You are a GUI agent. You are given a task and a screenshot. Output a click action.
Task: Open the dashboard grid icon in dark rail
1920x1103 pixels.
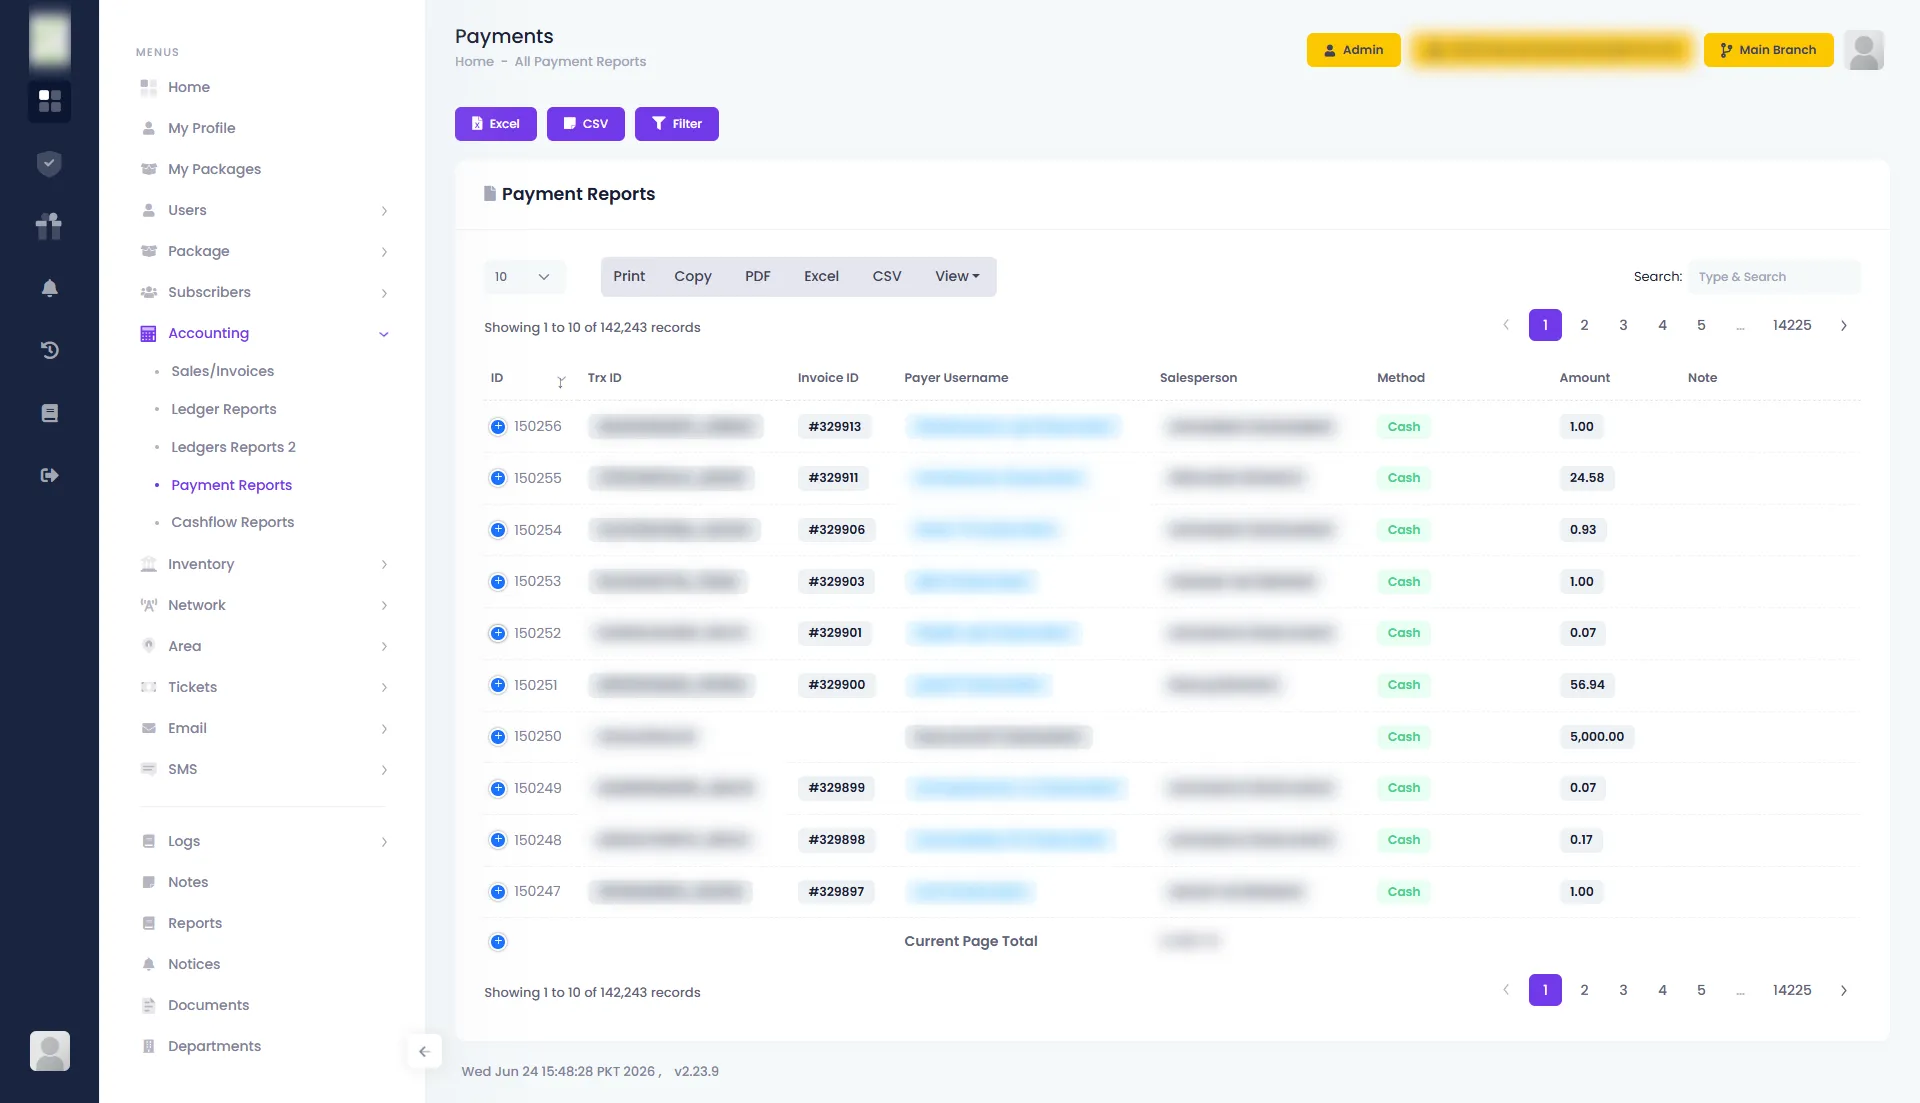pyautogui.click(x=49, y=101)
